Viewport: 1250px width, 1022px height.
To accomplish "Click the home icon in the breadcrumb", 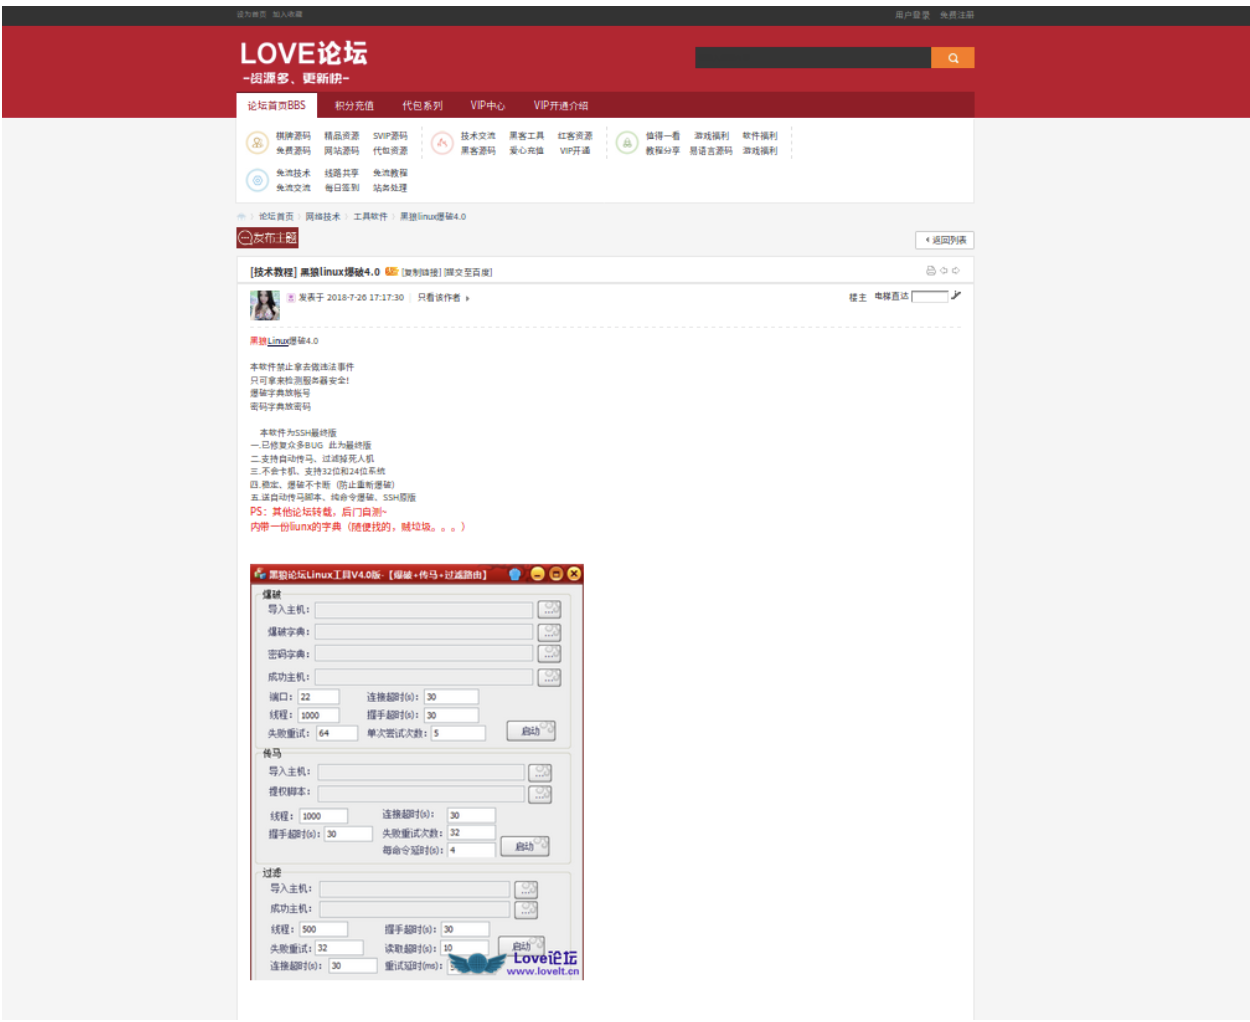I will 241,216.
